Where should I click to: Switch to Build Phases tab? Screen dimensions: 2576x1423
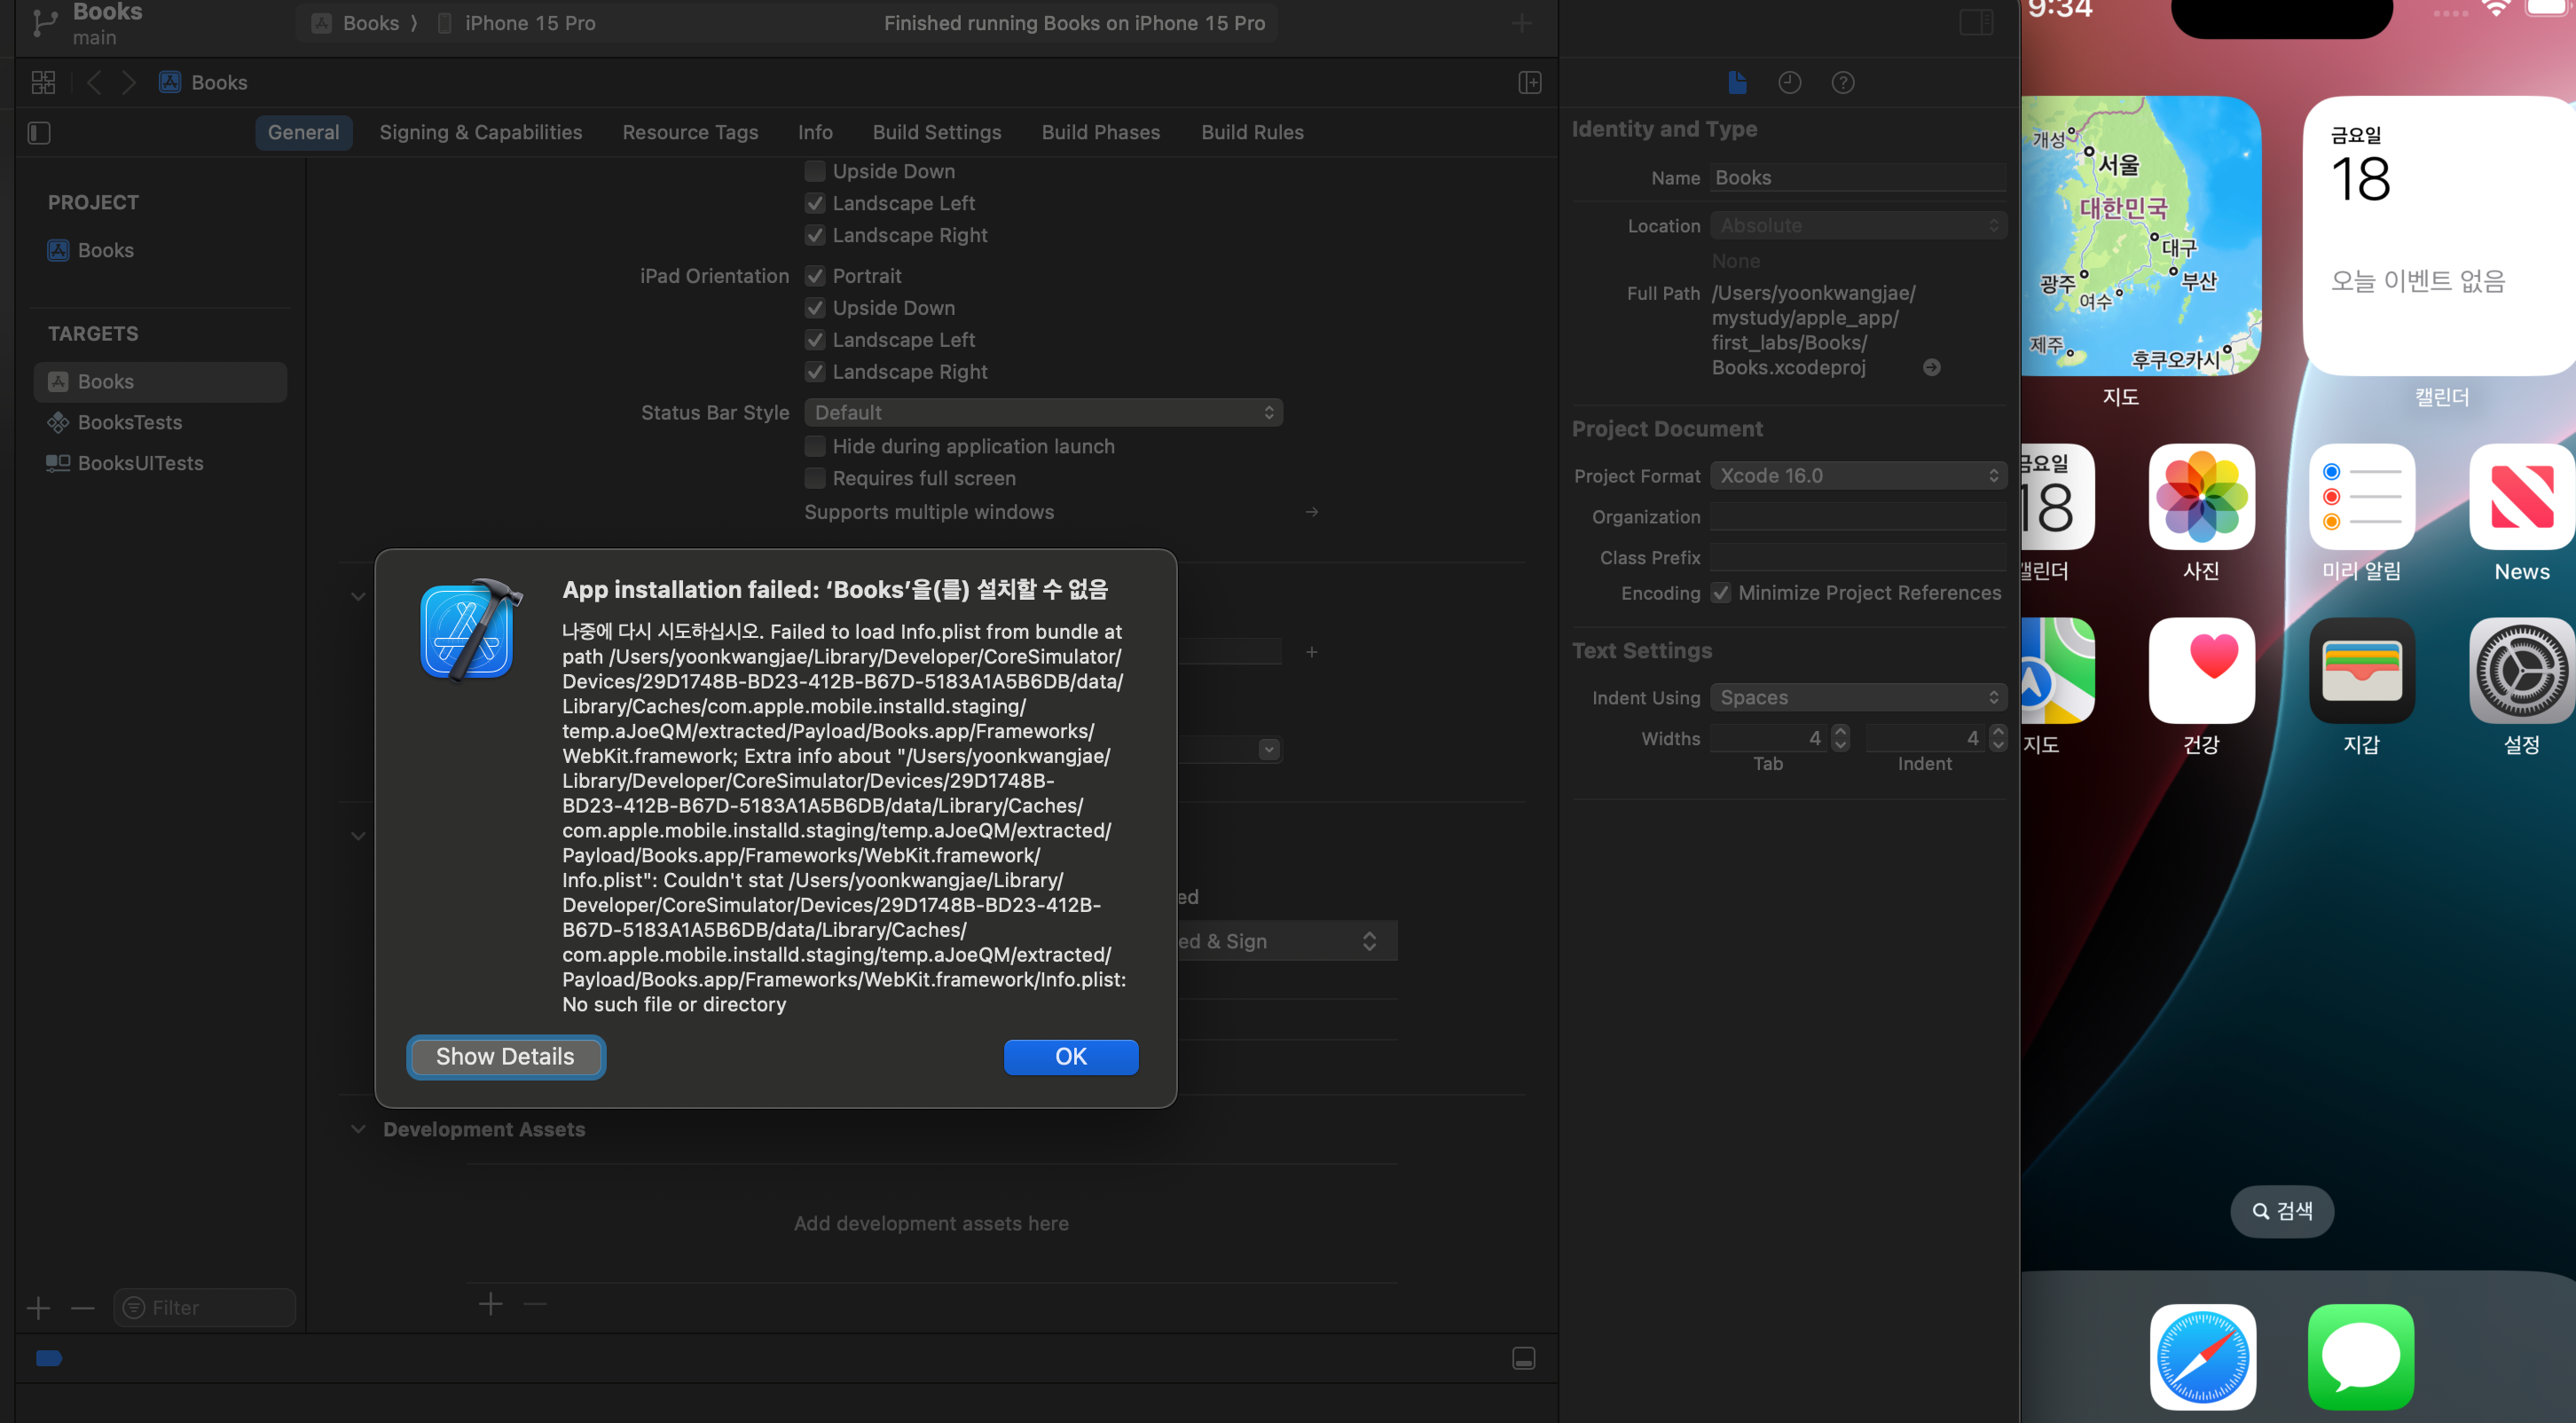pyautogui.click(x=1100, y=132)
